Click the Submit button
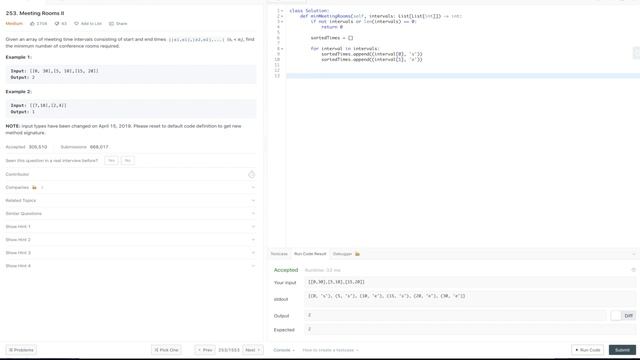 622,350
